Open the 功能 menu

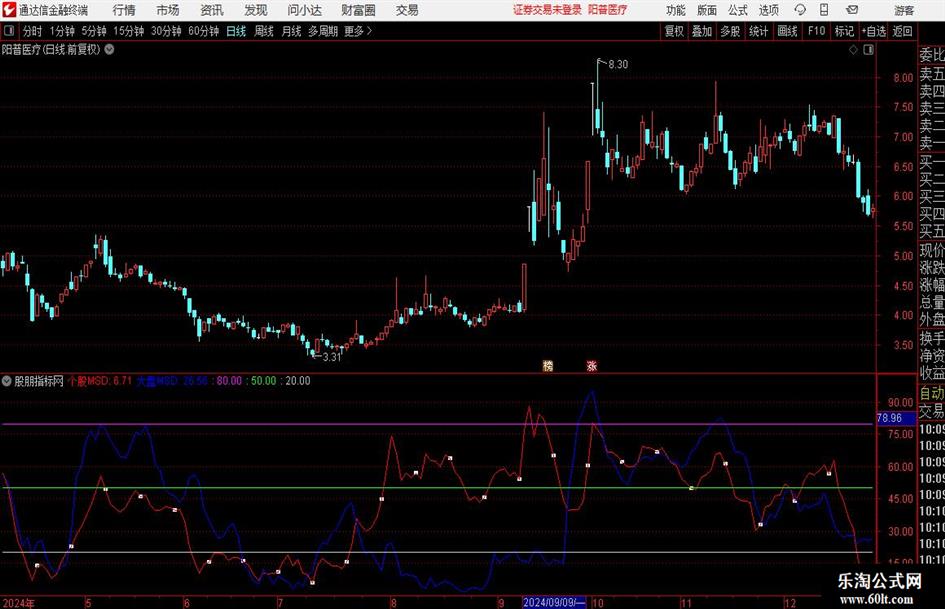676,10
